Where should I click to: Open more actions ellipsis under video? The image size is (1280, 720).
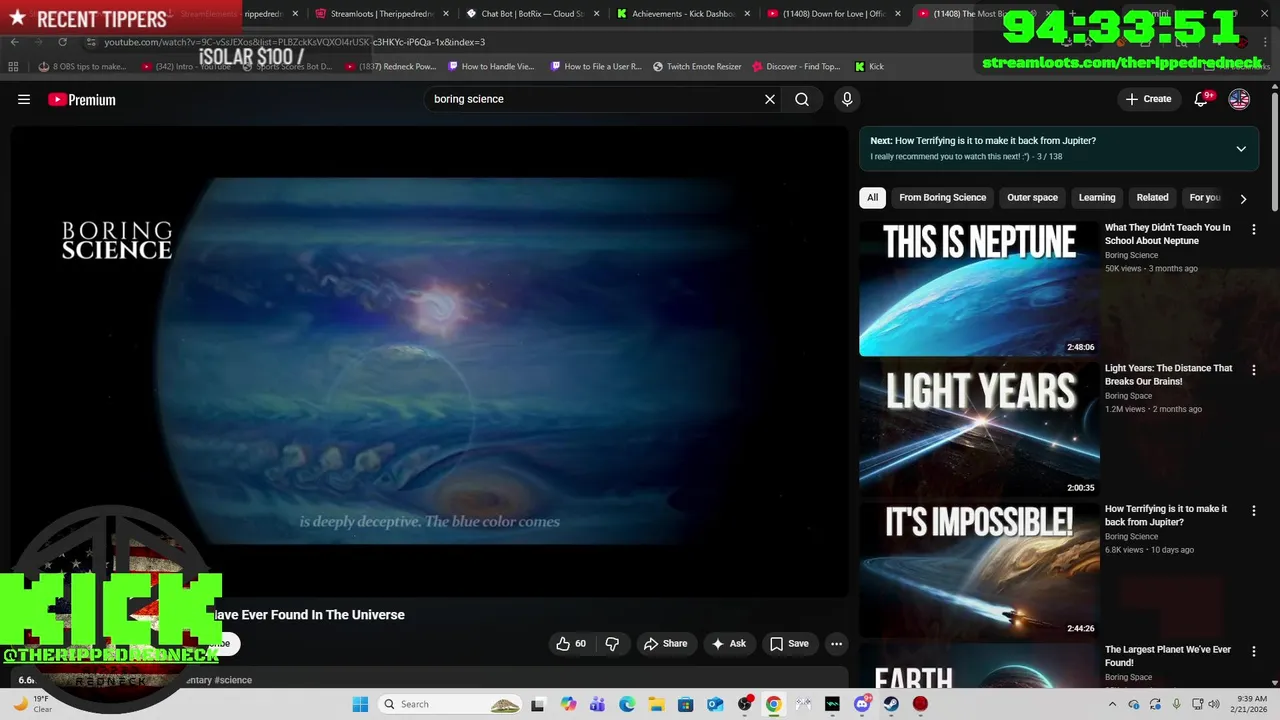click(x=837, y=644)
